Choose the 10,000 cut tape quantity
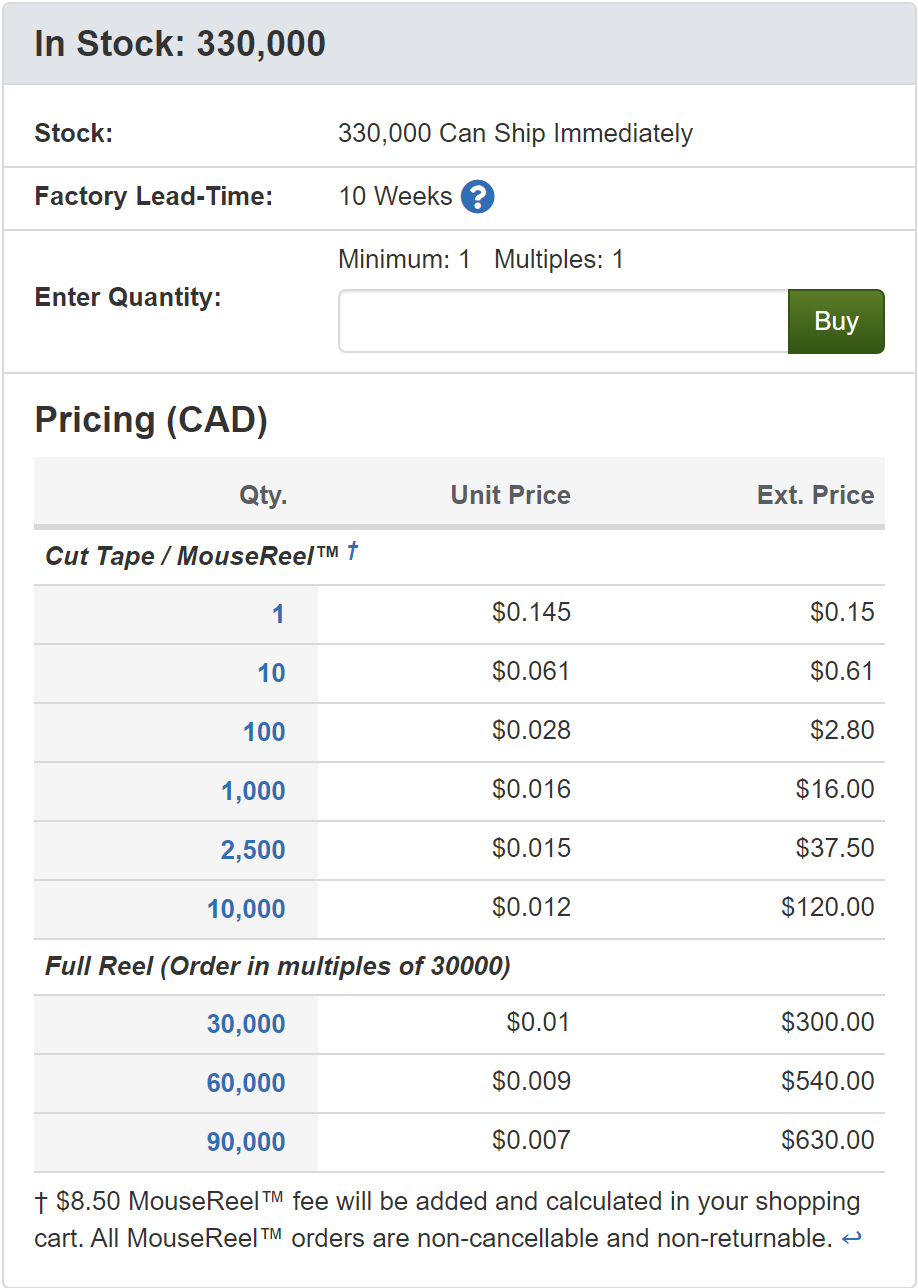Image resolution: width=918 pixels, height=1288 pixels. (246, 909)
